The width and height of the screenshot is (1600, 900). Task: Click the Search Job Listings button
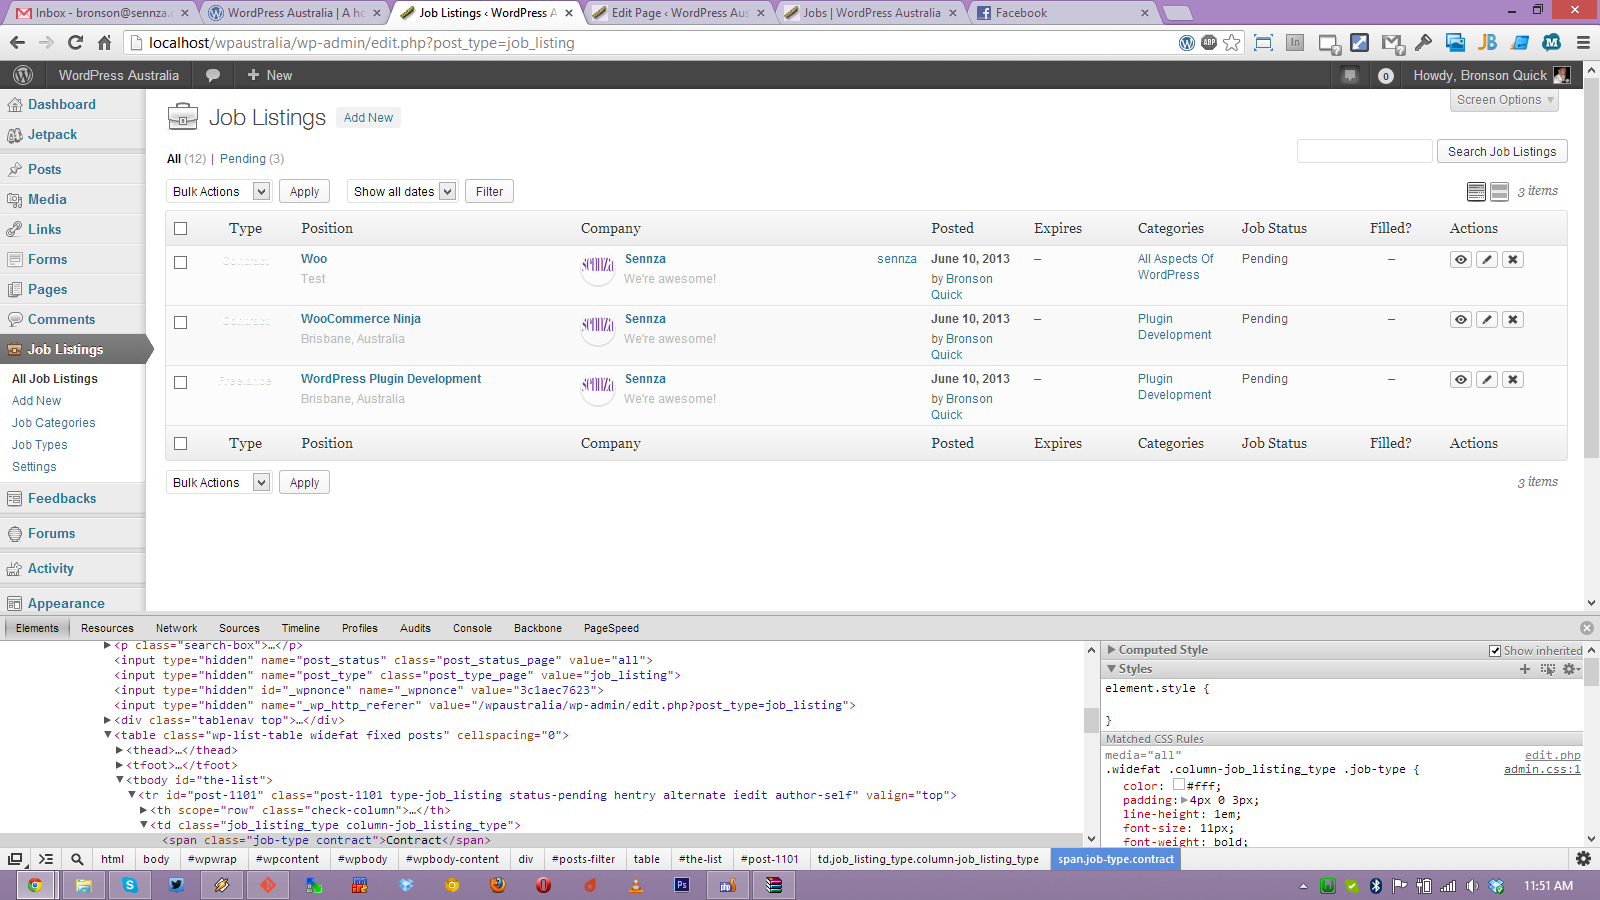(1502, 152)
